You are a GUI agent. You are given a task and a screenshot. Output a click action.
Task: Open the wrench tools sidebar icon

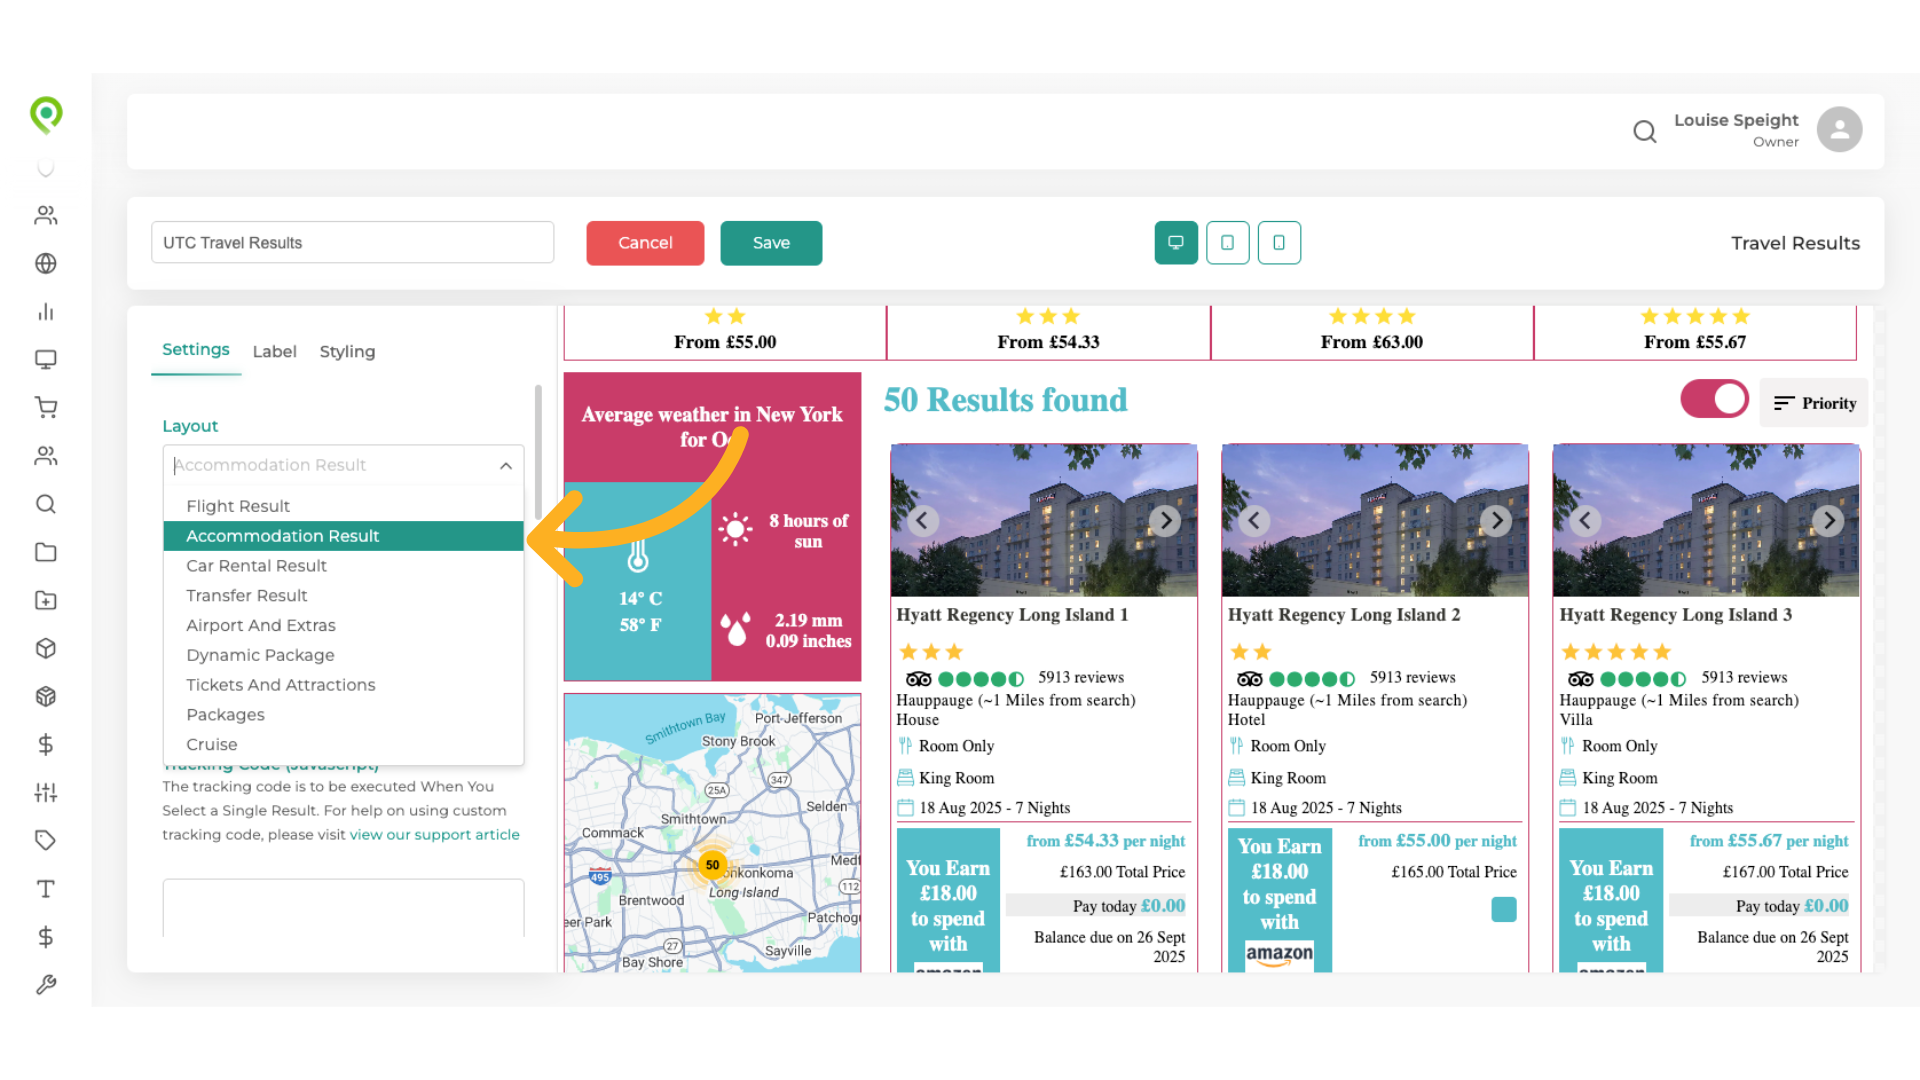(x=46, y=985)
